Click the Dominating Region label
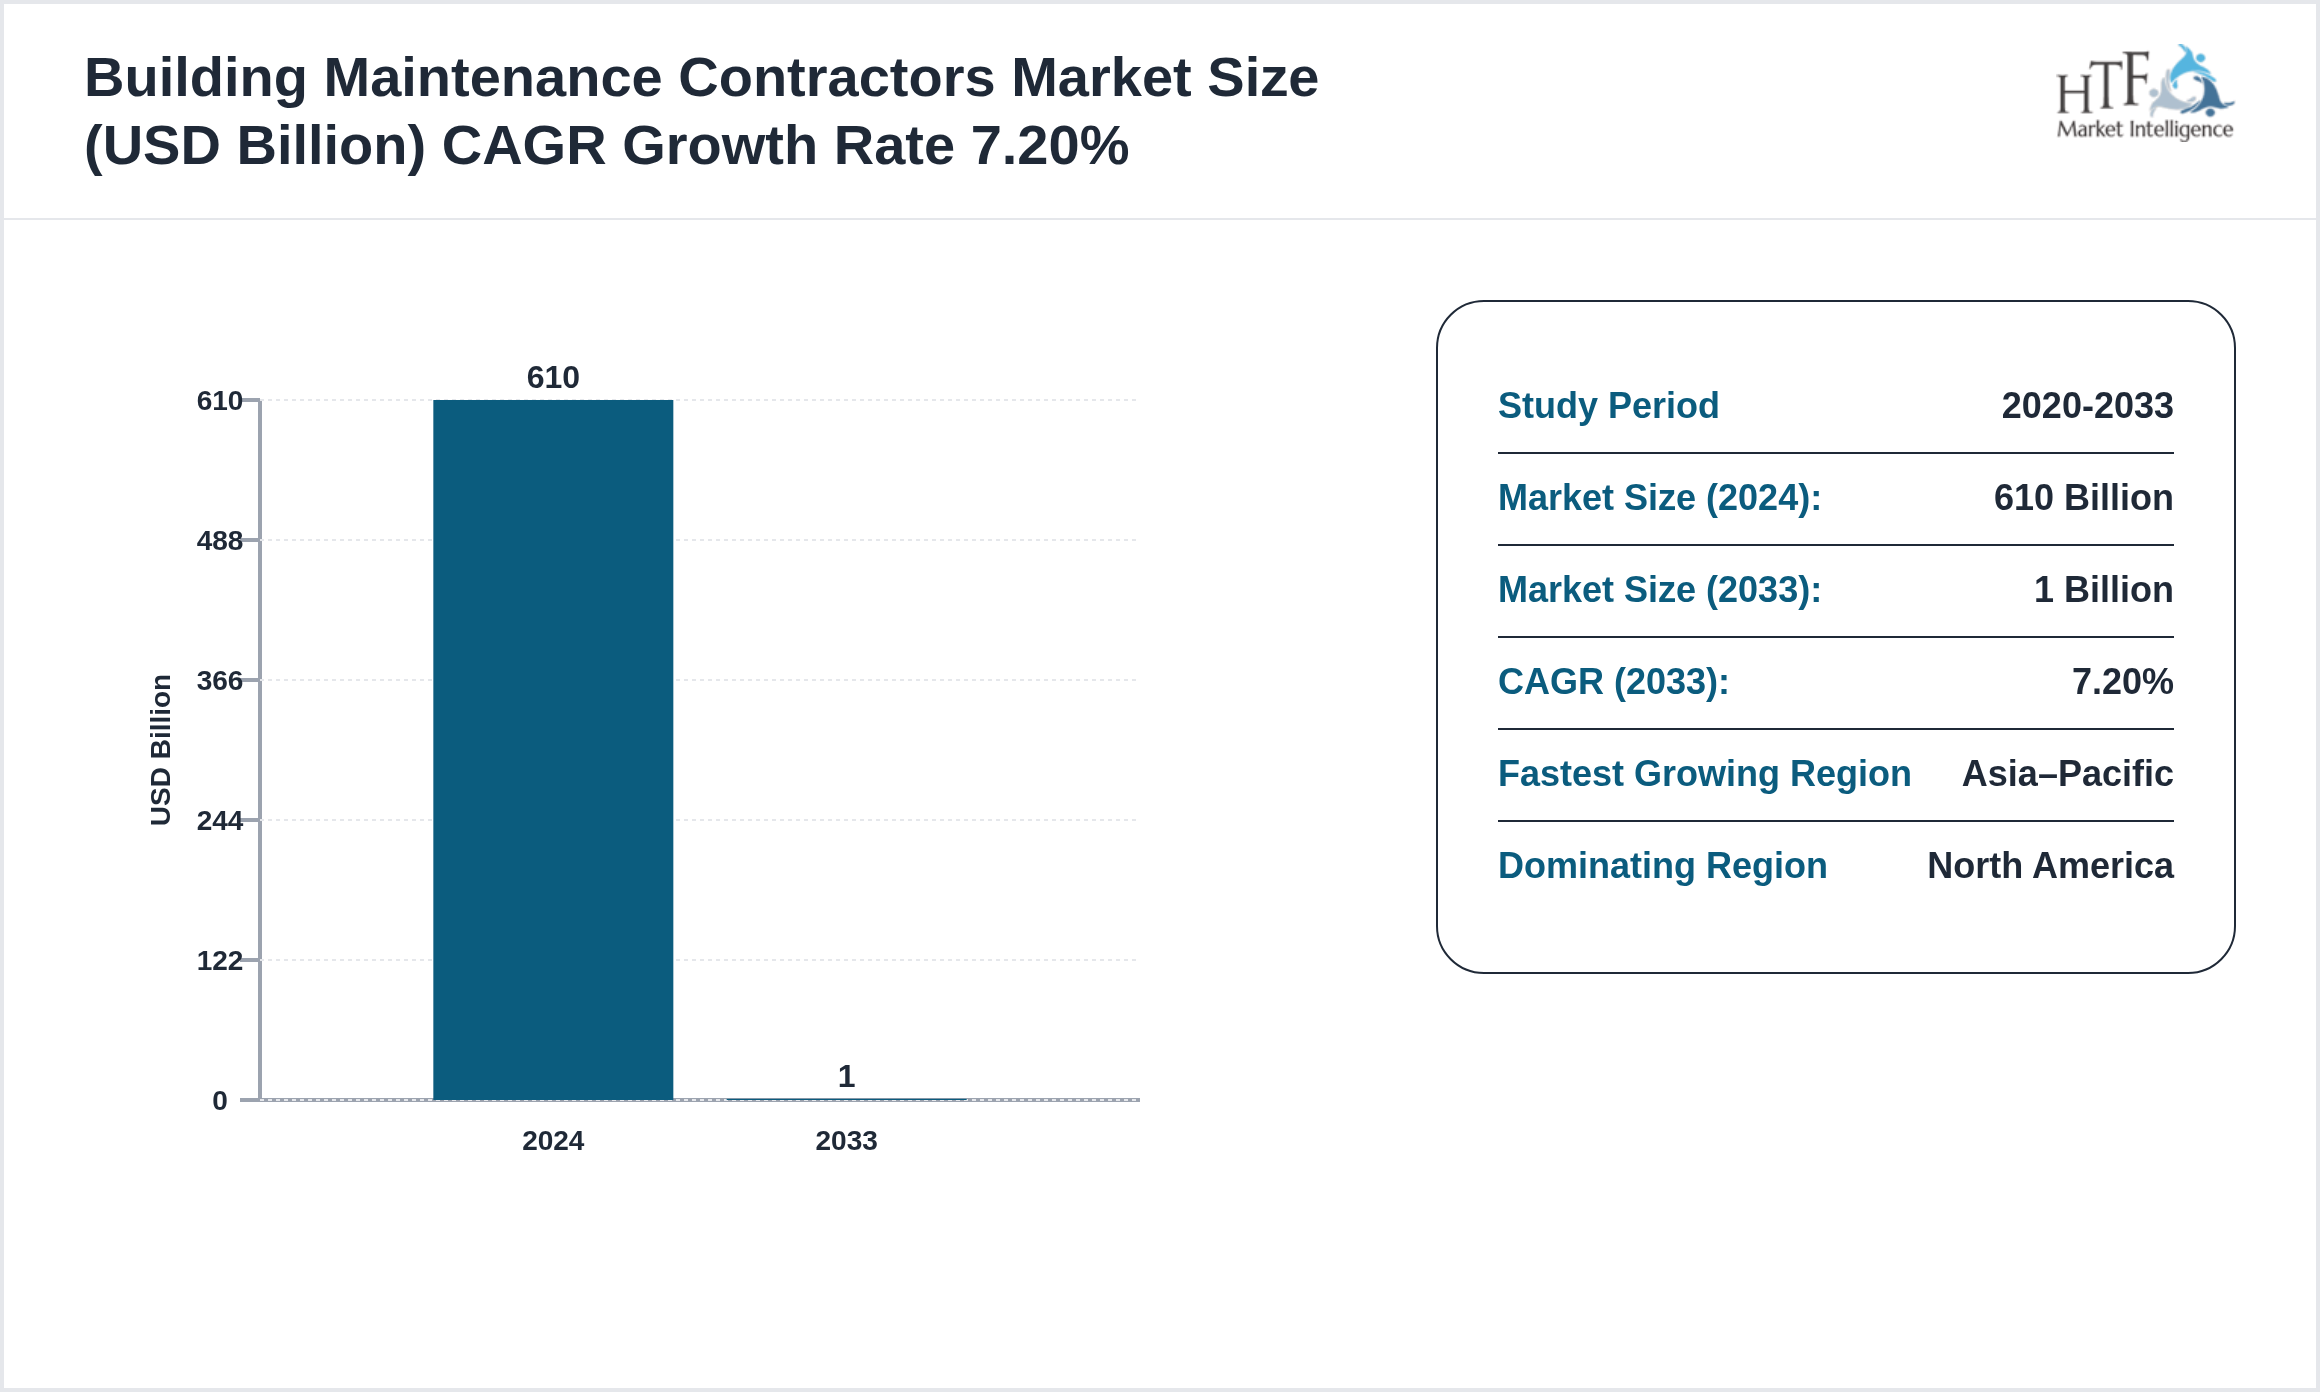This screenshot has height=1392, width=2320. (x=1663, y=866)
